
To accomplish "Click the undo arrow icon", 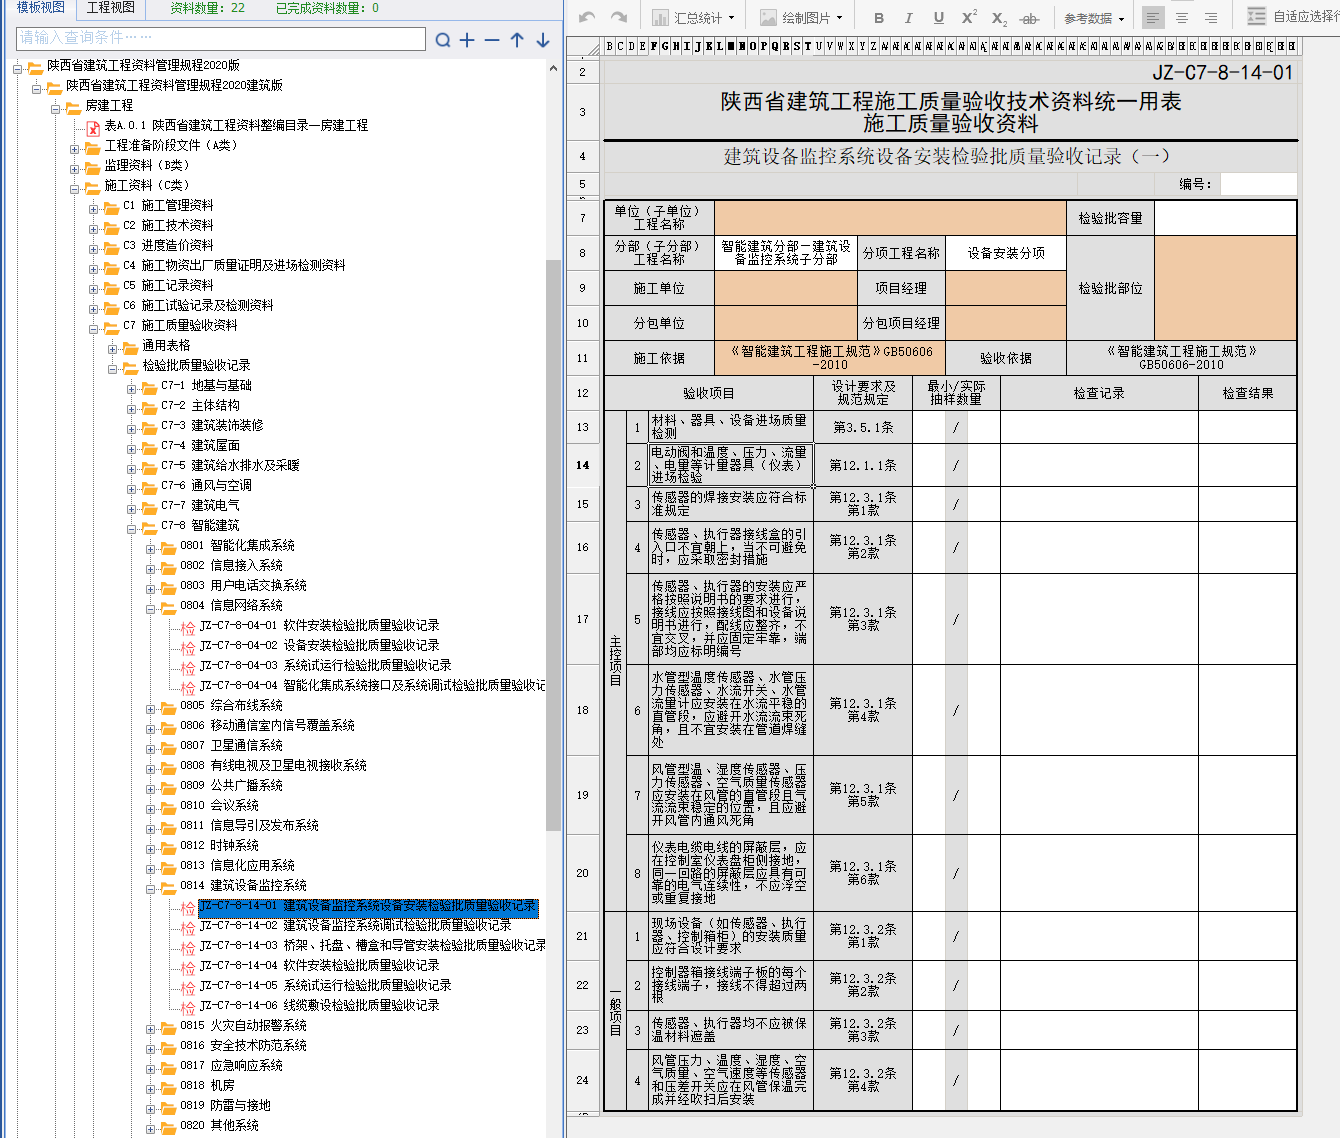I will (587, 17).
